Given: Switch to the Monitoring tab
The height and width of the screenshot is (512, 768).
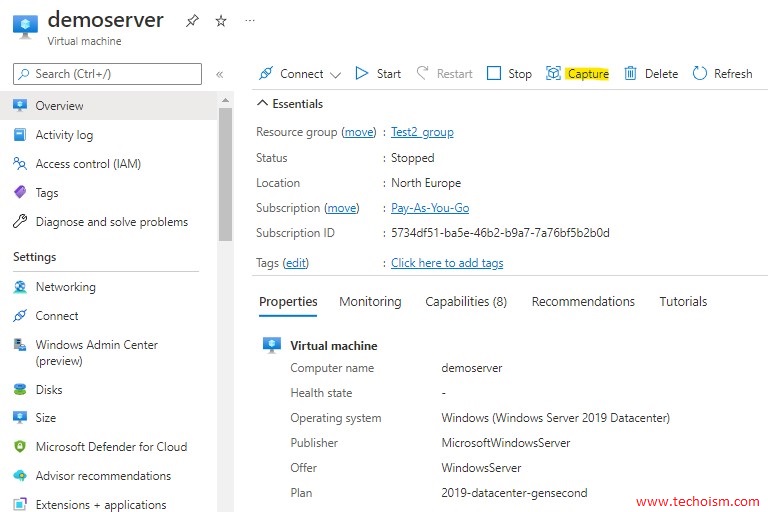Looking at the screenshot, I should coord(370,302).
